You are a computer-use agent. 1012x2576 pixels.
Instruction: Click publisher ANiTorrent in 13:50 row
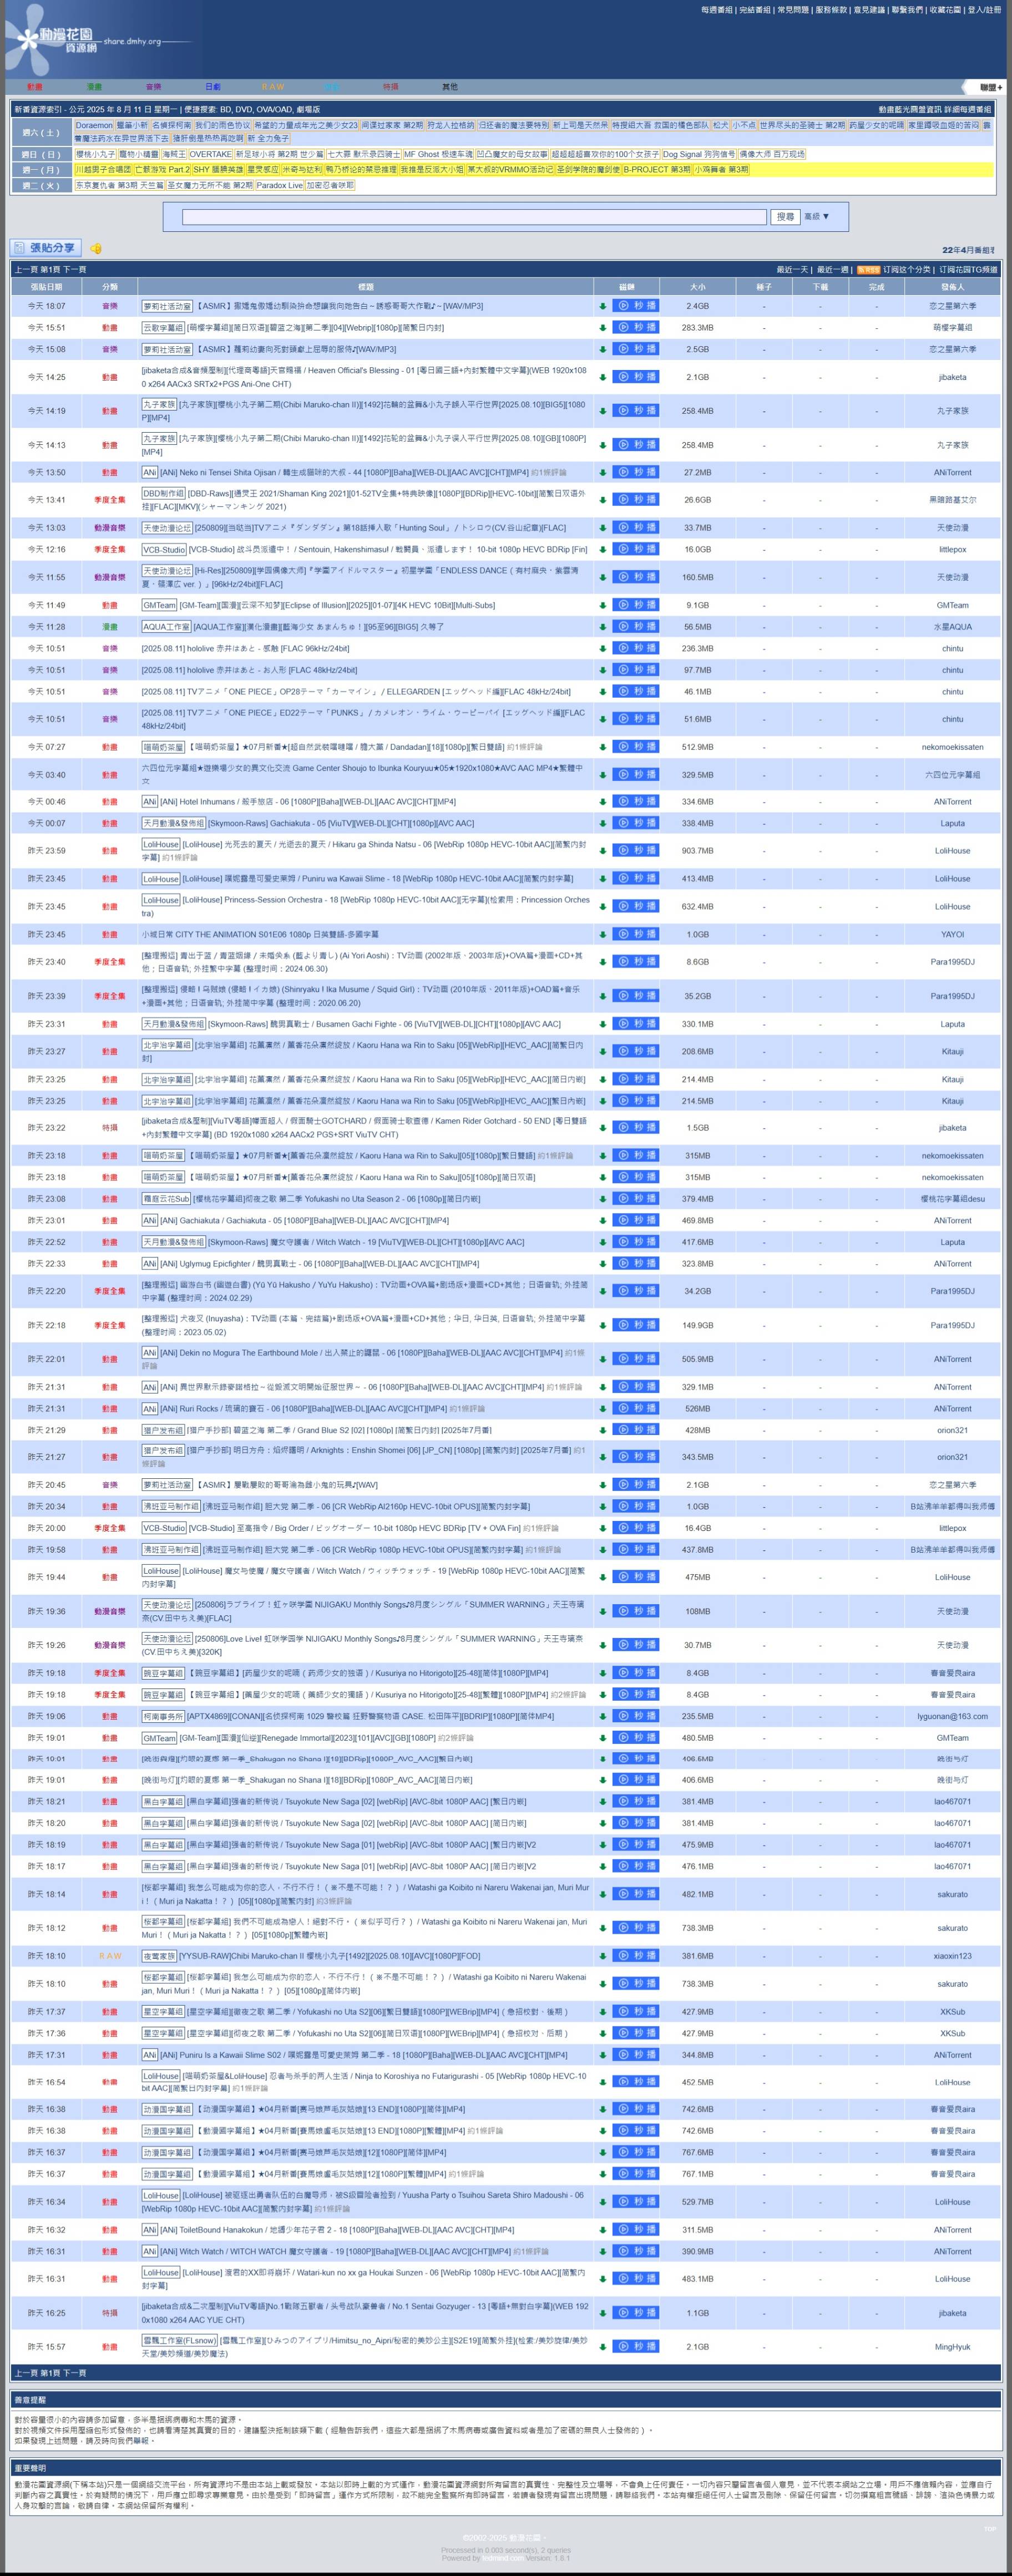pyautogui.click(x=952, y=472)
